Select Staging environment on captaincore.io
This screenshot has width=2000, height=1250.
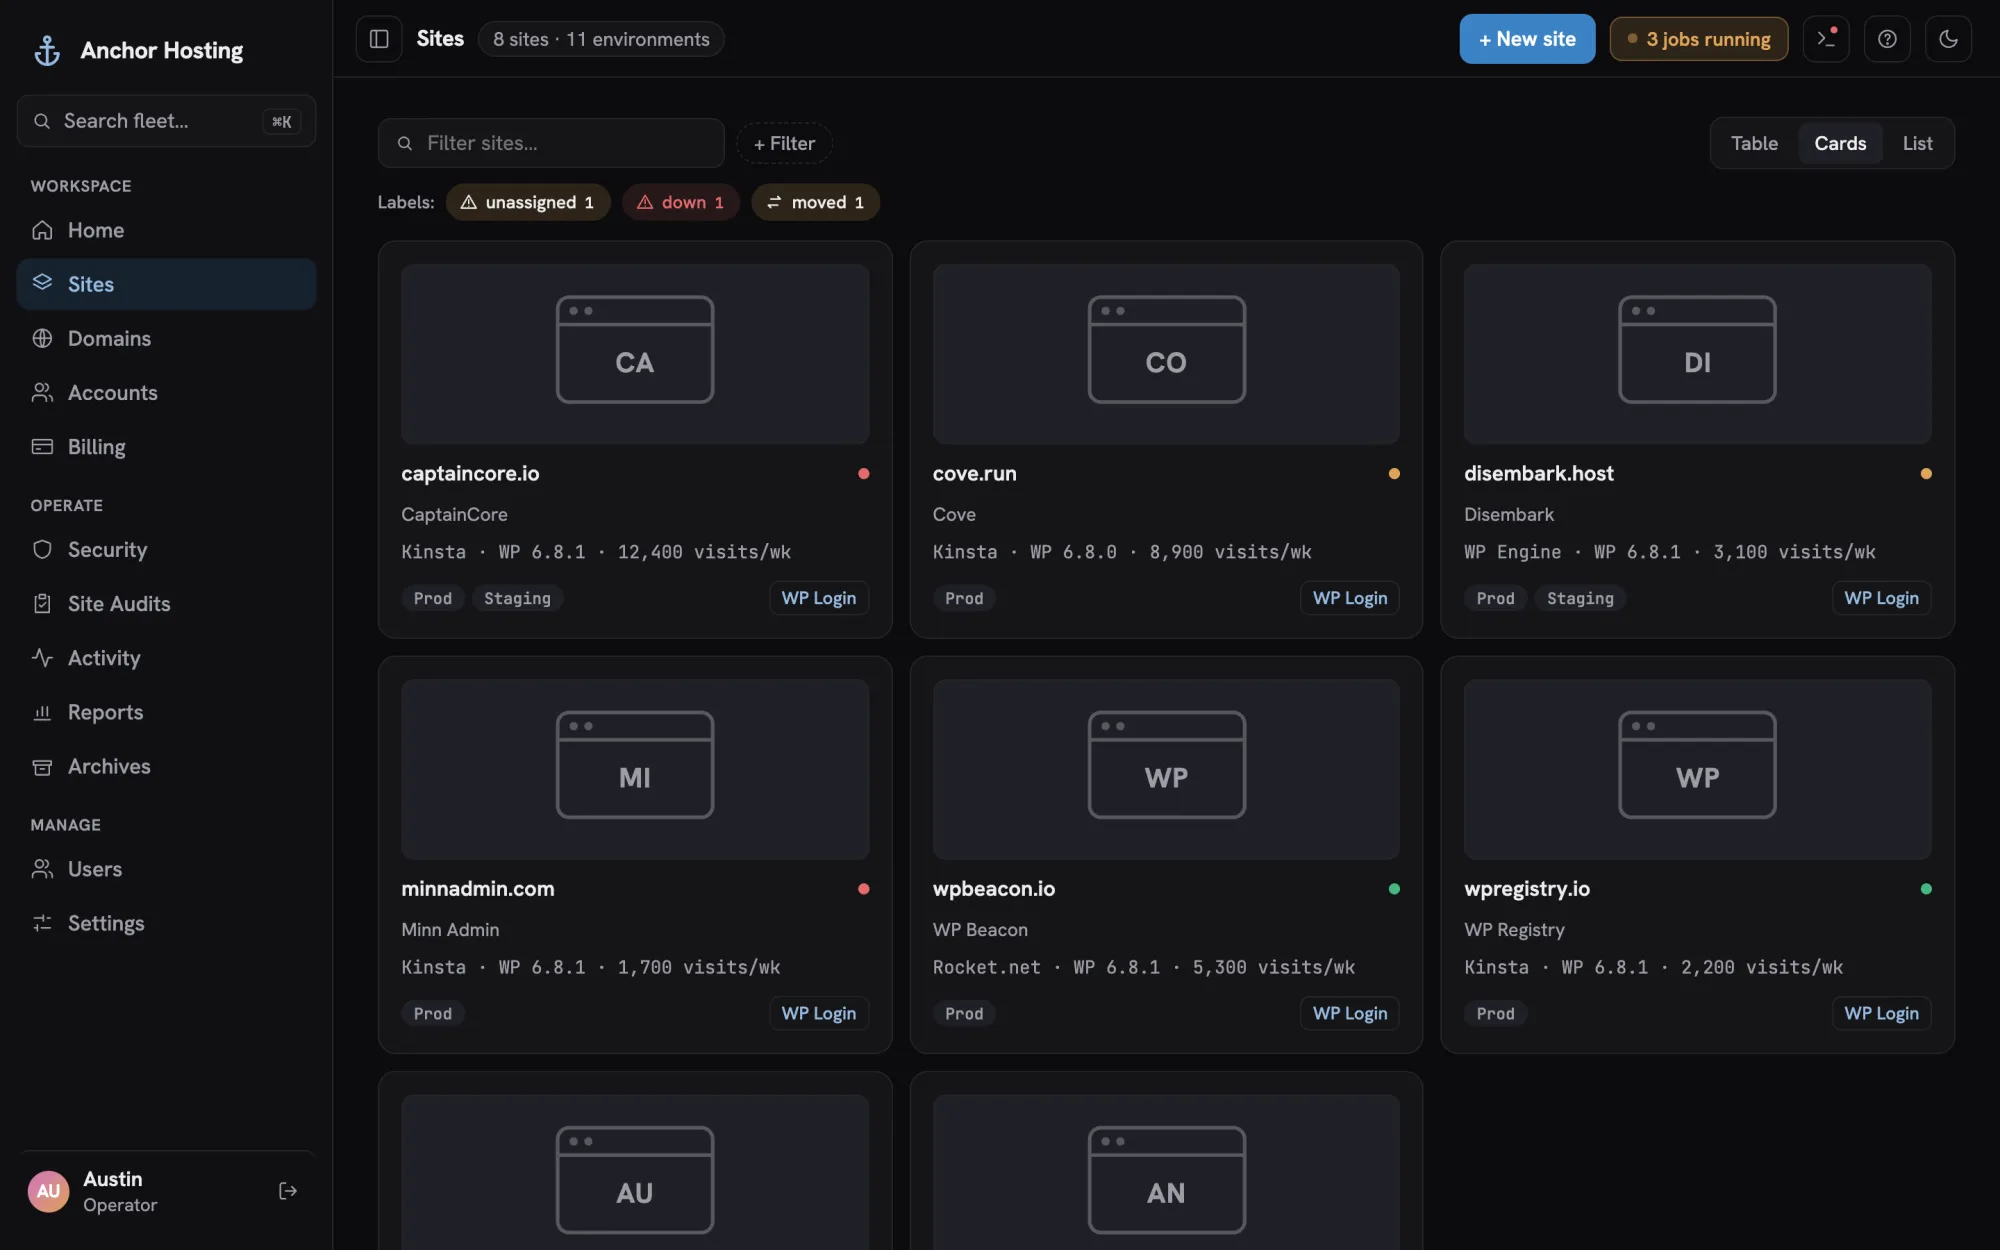point(517,598)
